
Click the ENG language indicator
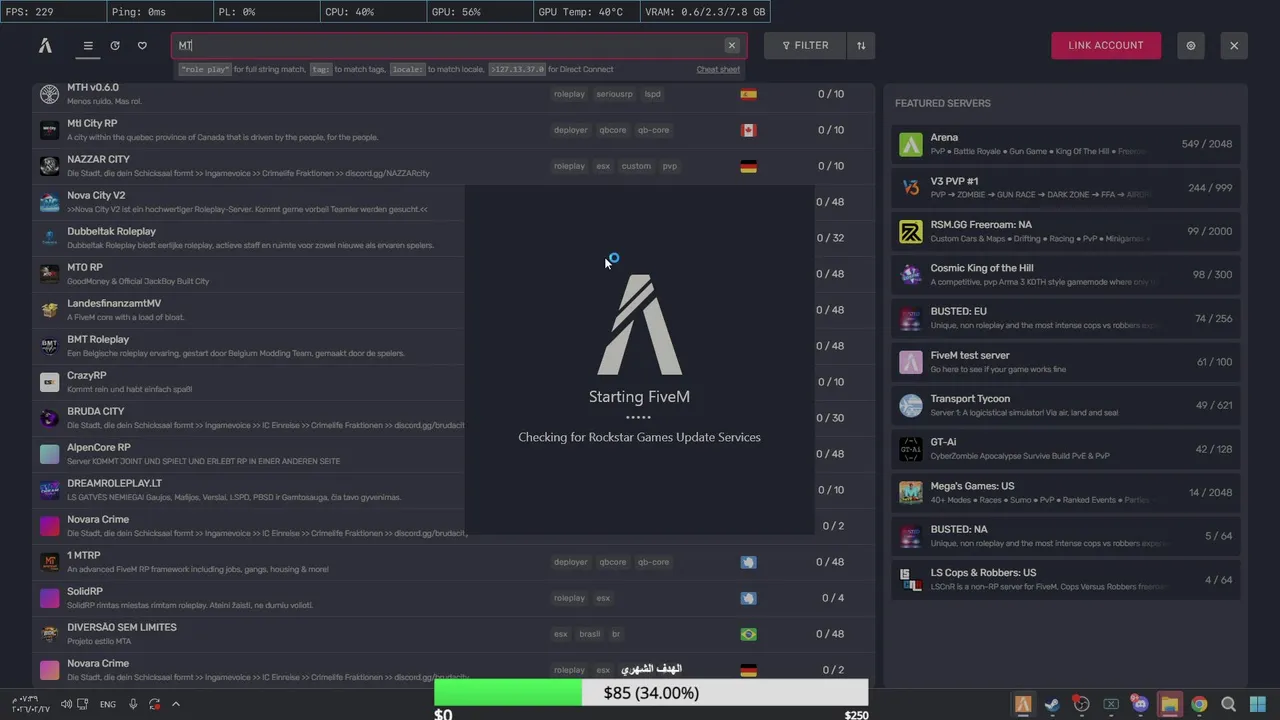[107, 705]
